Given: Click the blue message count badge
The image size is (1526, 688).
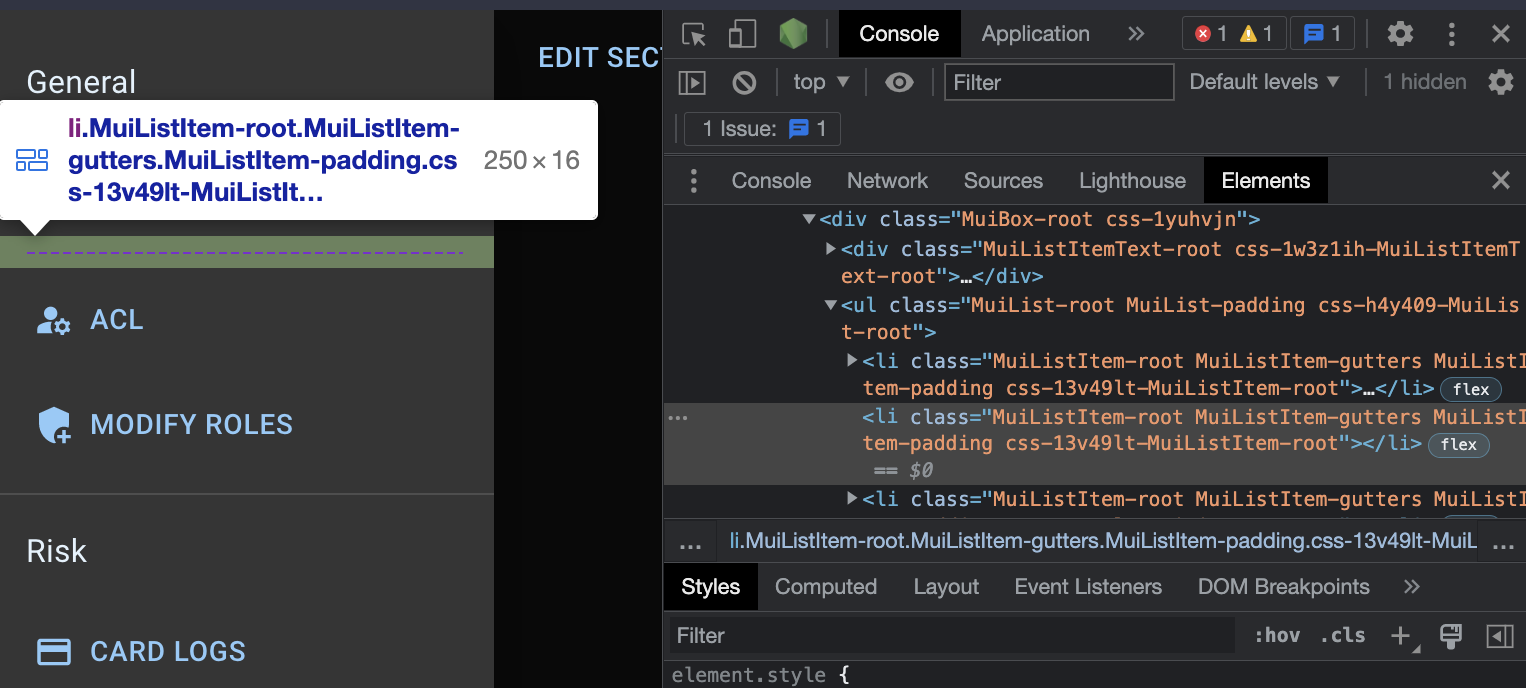Looking at the screenshot, I should (x=1323, y=34).
